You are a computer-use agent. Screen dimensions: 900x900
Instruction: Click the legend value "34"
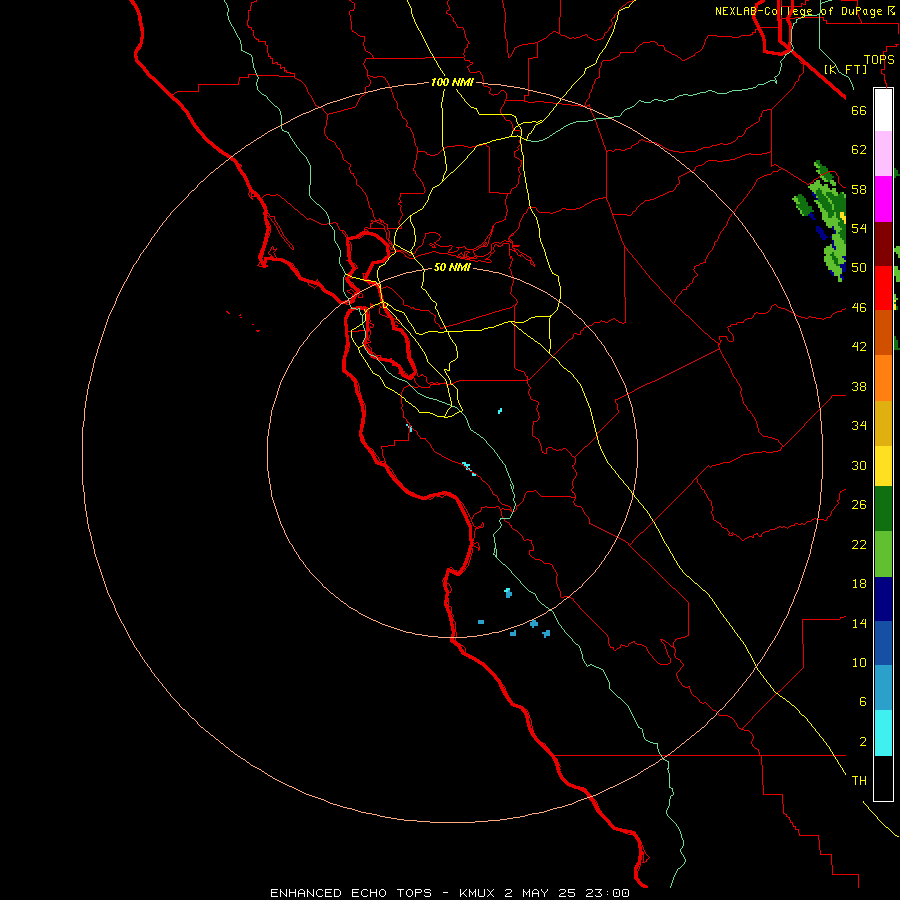(859, 426)
